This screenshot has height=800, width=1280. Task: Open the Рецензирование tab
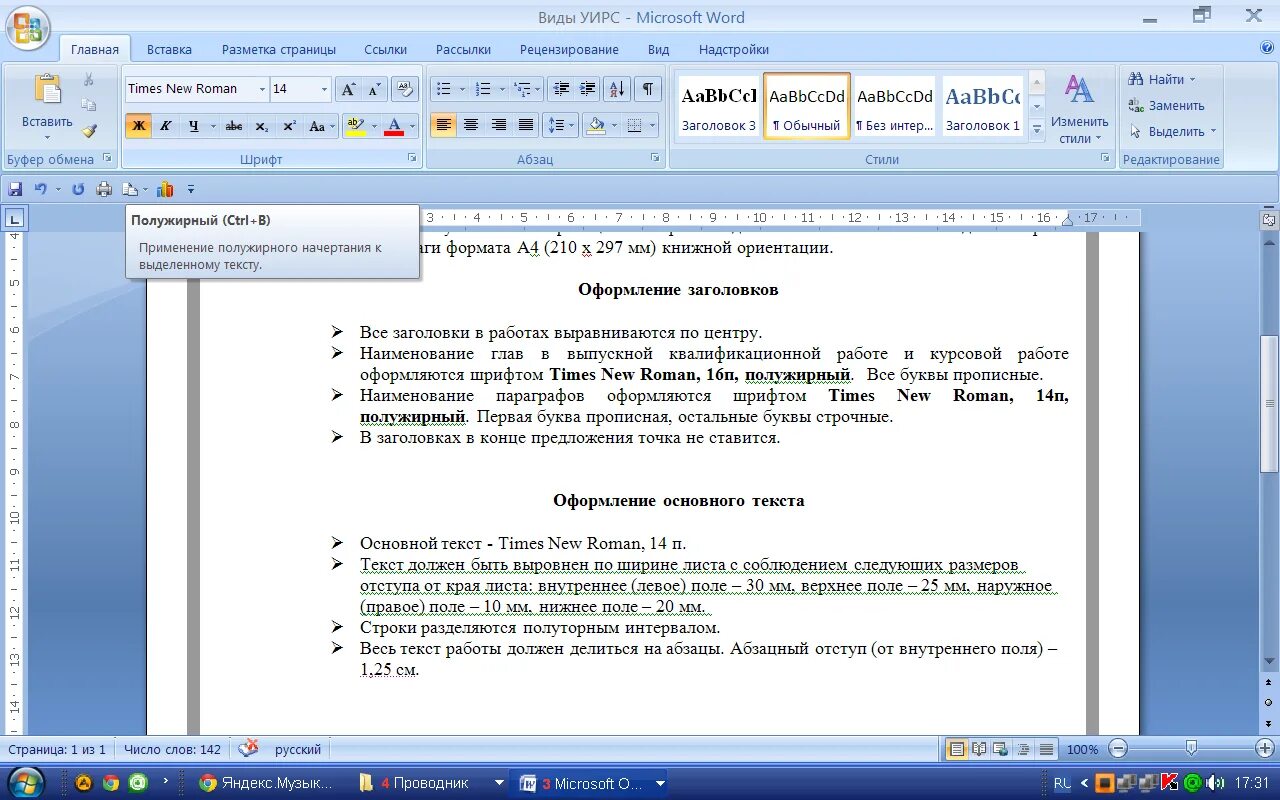coord(569,49)
